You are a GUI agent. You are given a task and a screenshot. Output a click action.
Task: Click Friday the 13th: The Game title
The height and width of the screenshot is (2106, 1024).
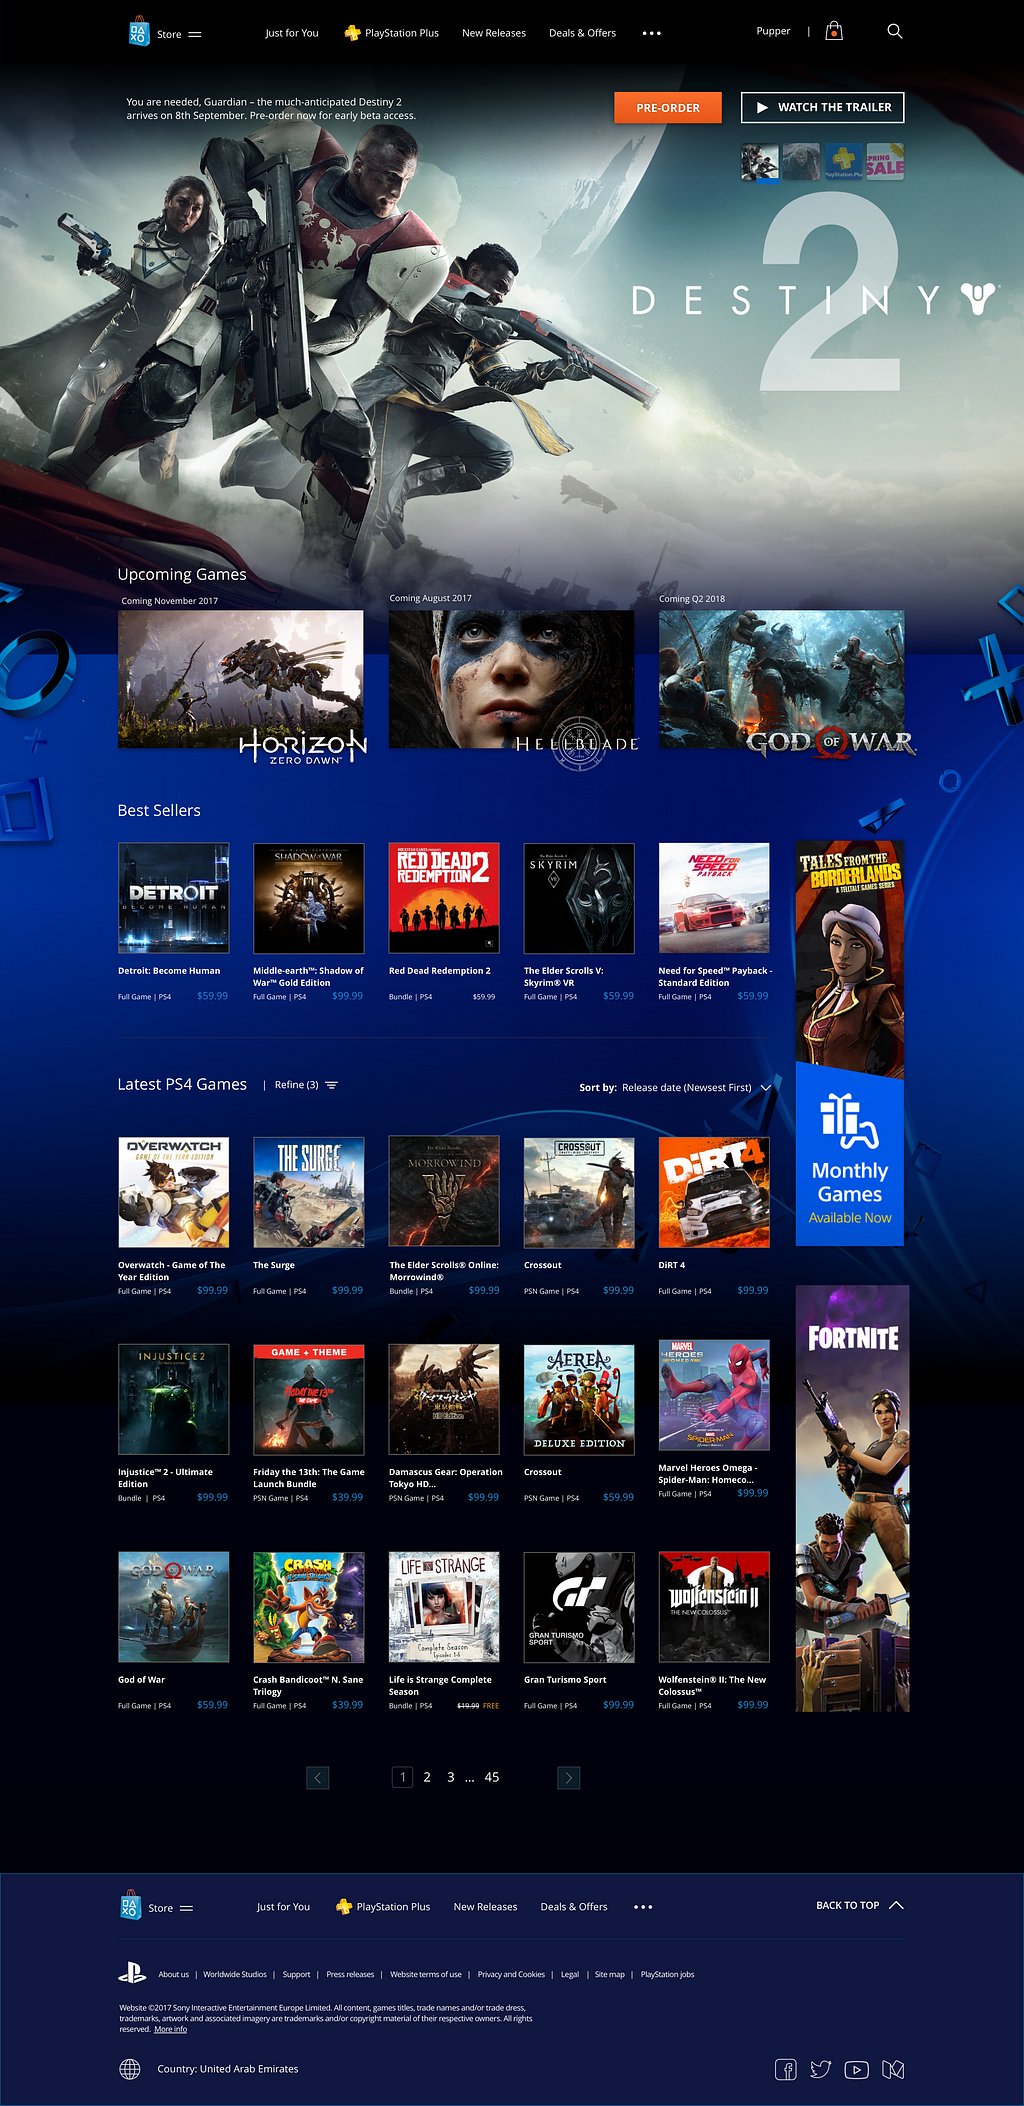pyautogui.click(x=309, y=1478)
